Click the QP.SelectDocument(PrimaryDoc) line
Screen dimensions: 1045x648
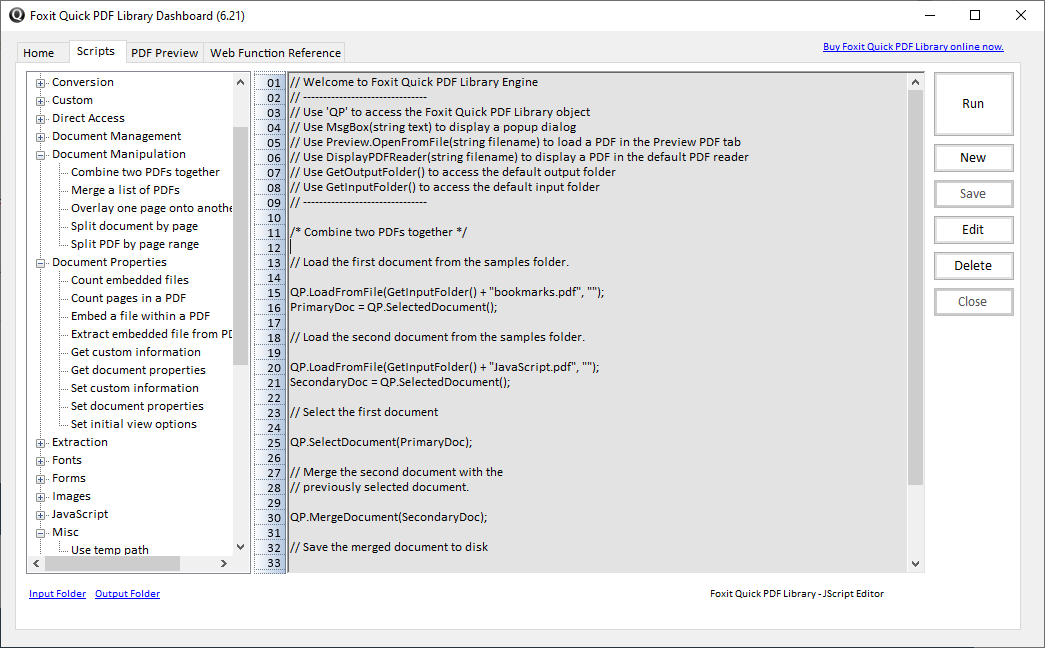[381, 442]
